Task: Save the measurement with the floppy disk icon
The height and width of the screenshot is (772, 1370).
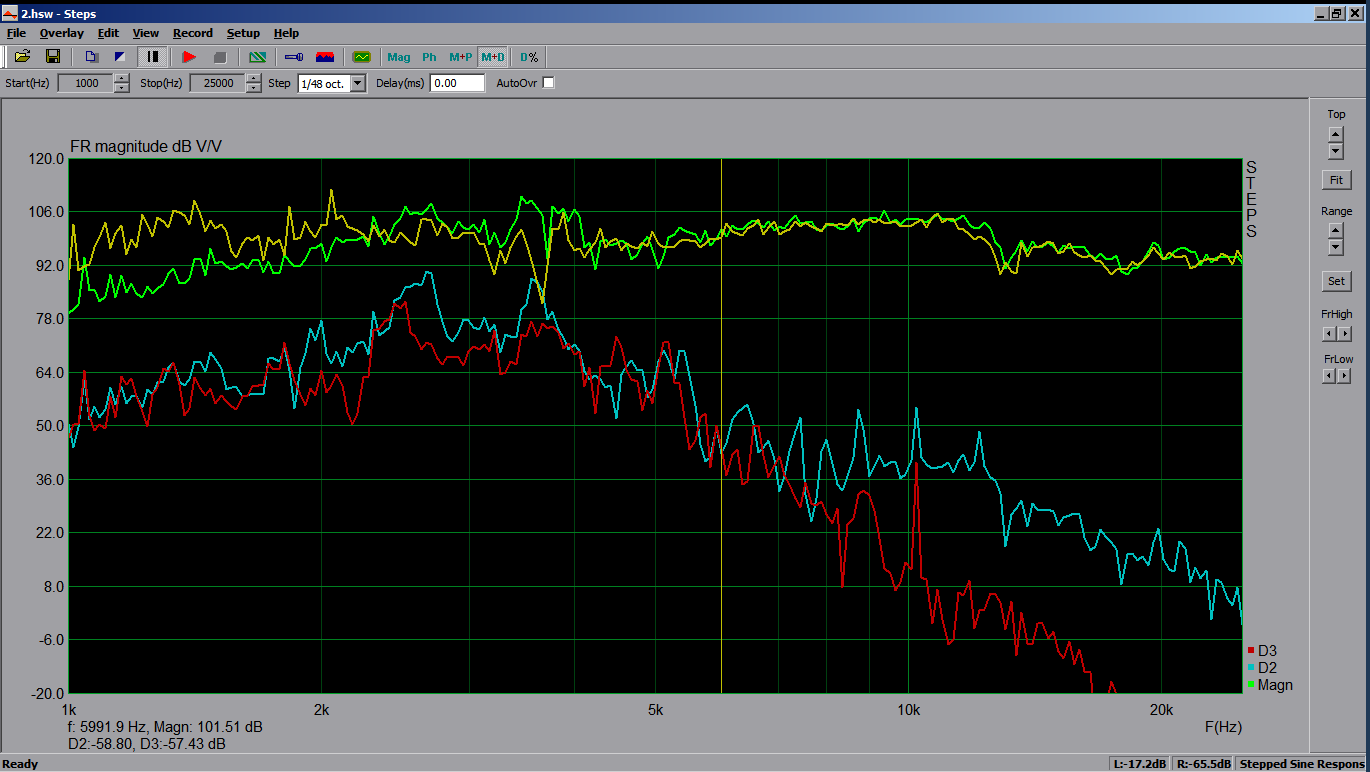Action: [x=53, y=57]
